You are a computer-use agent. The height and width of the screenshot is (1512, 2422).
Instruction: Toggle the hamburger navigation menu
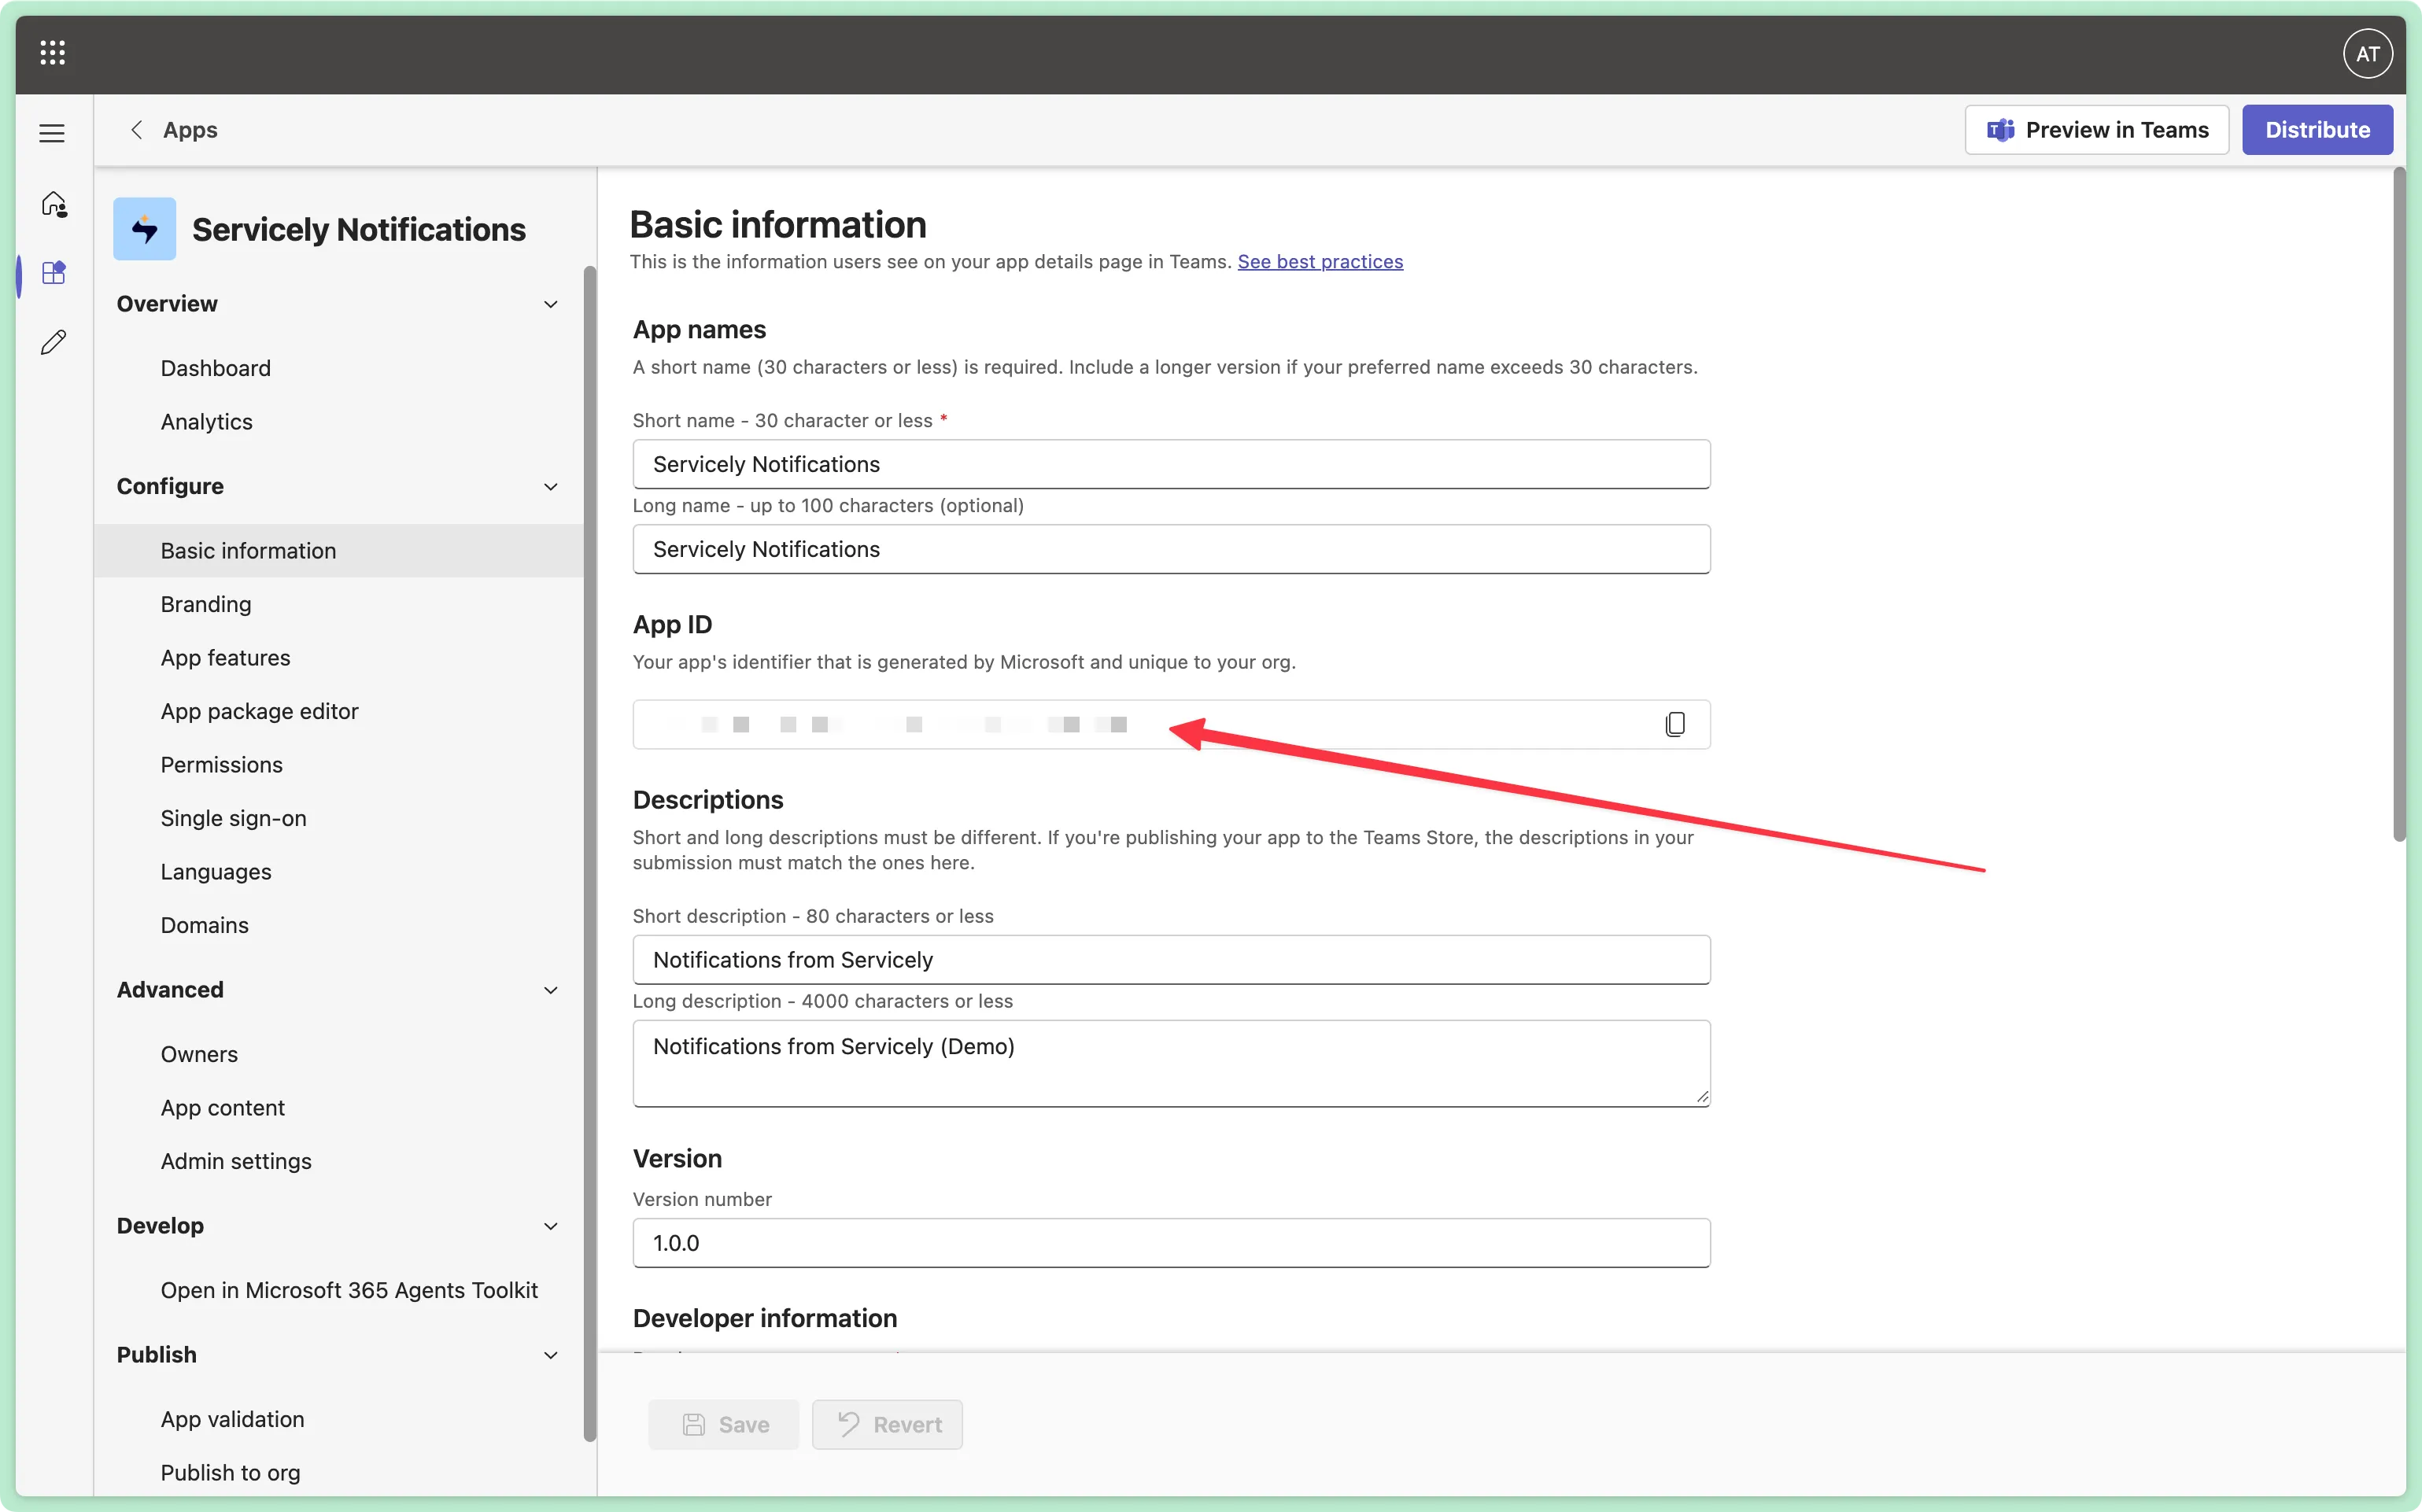click(x=52, y=133)
